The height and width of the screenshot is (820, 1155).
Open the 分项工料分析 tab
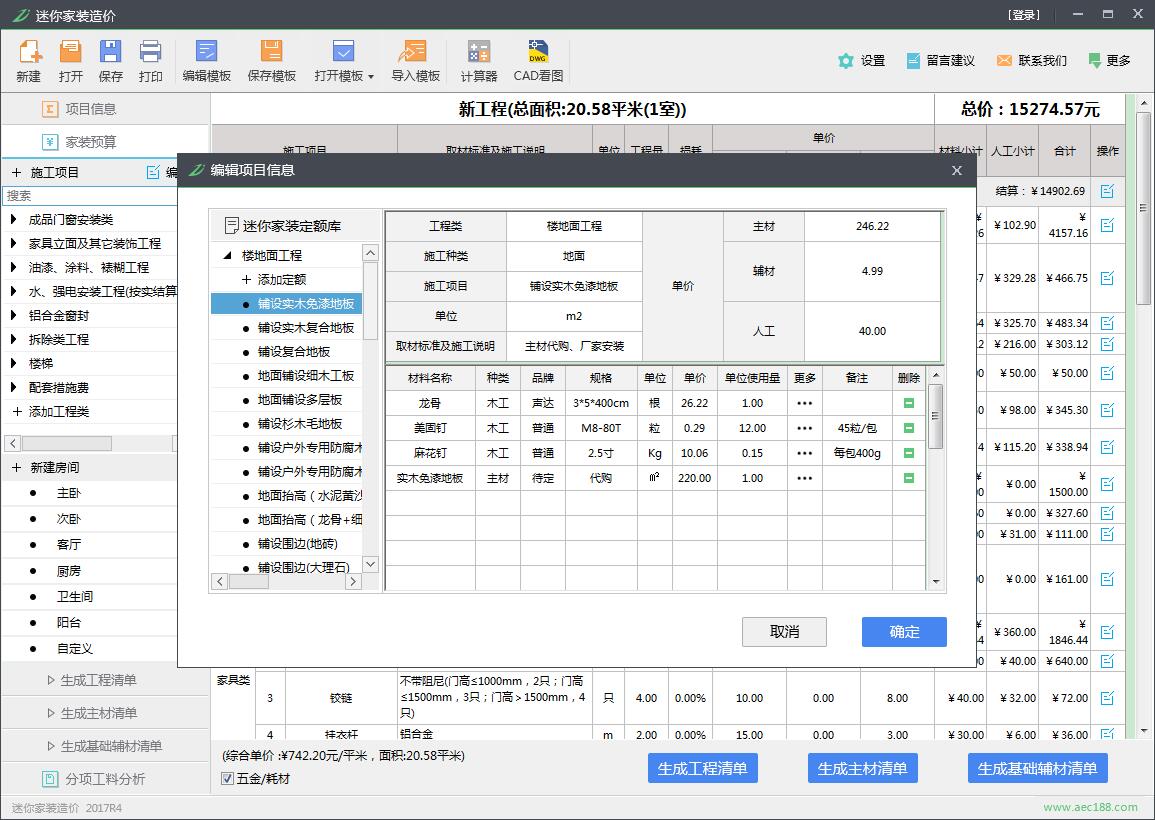point(104,779)
